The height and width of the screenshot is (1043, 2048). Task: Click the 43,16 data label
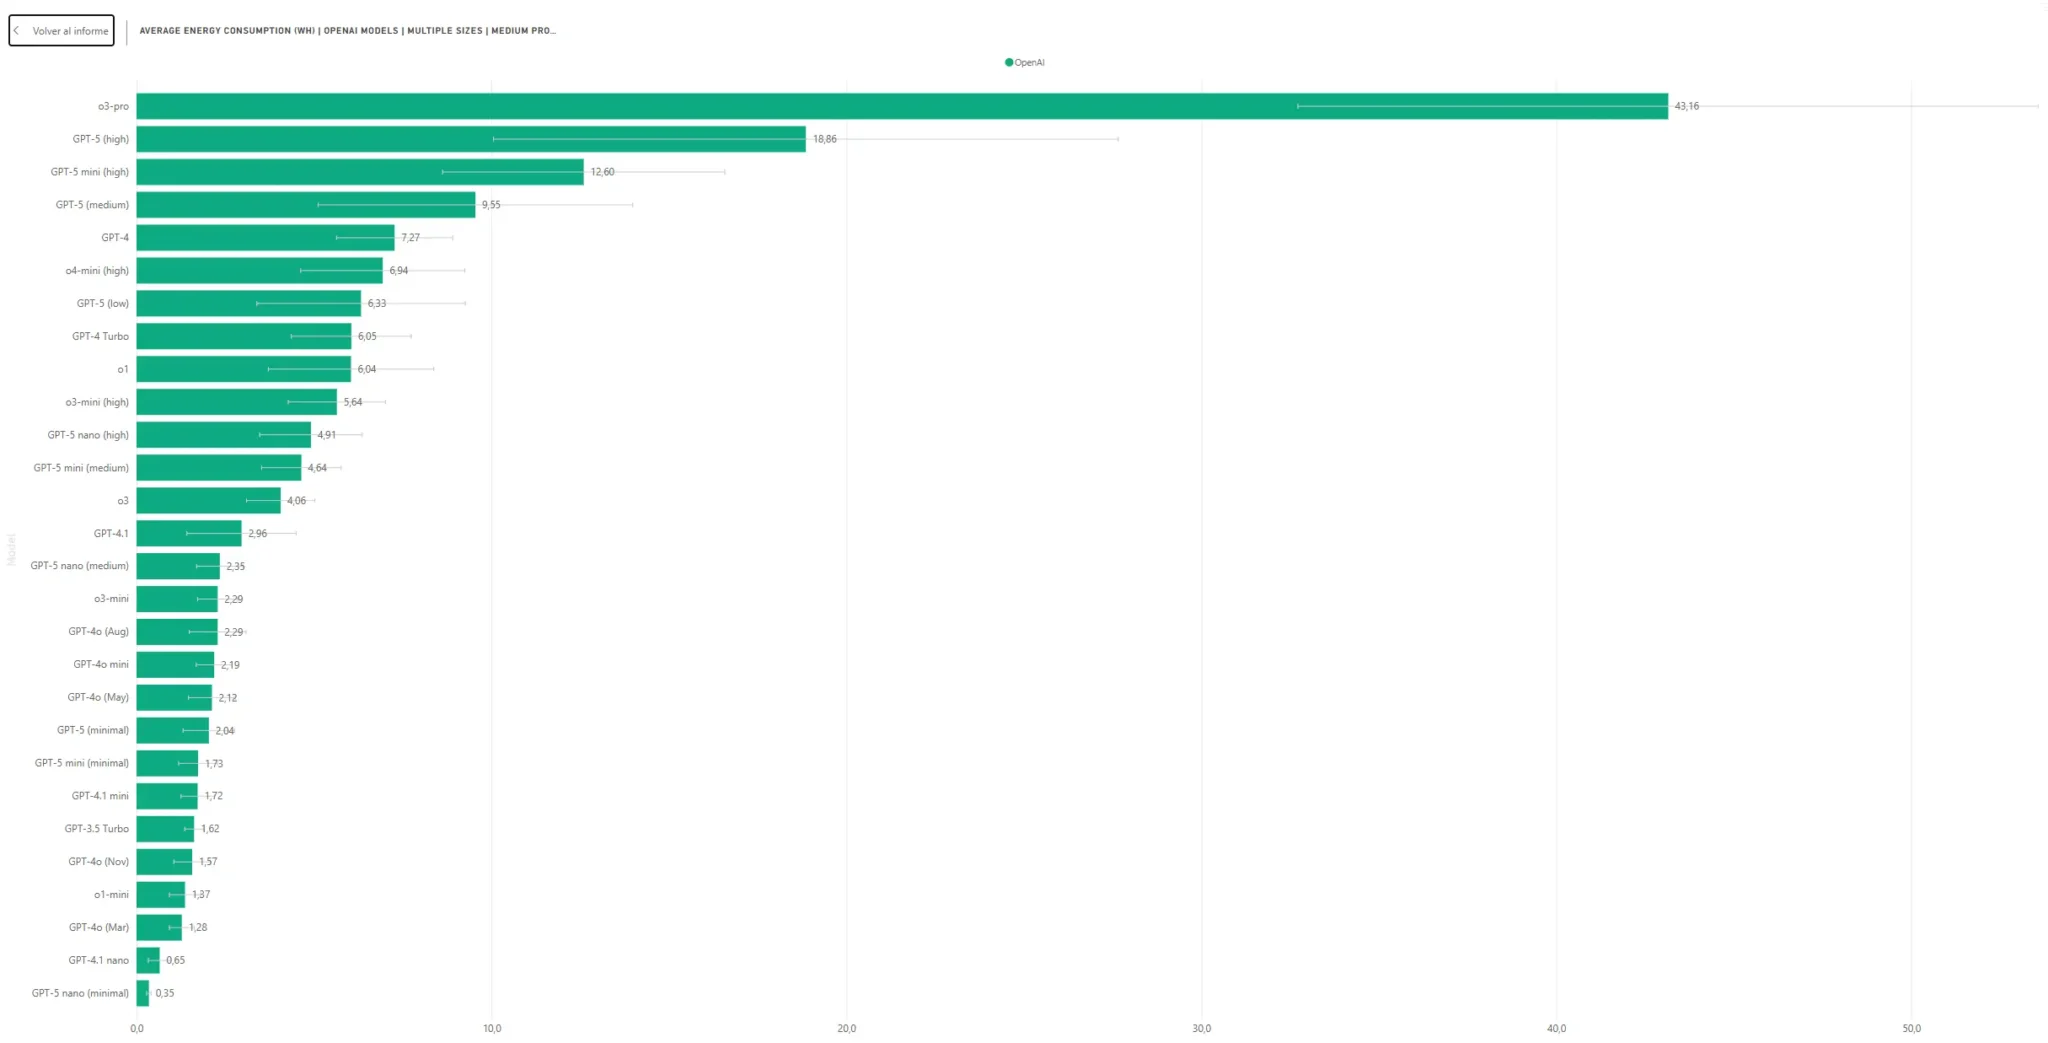1687,106
